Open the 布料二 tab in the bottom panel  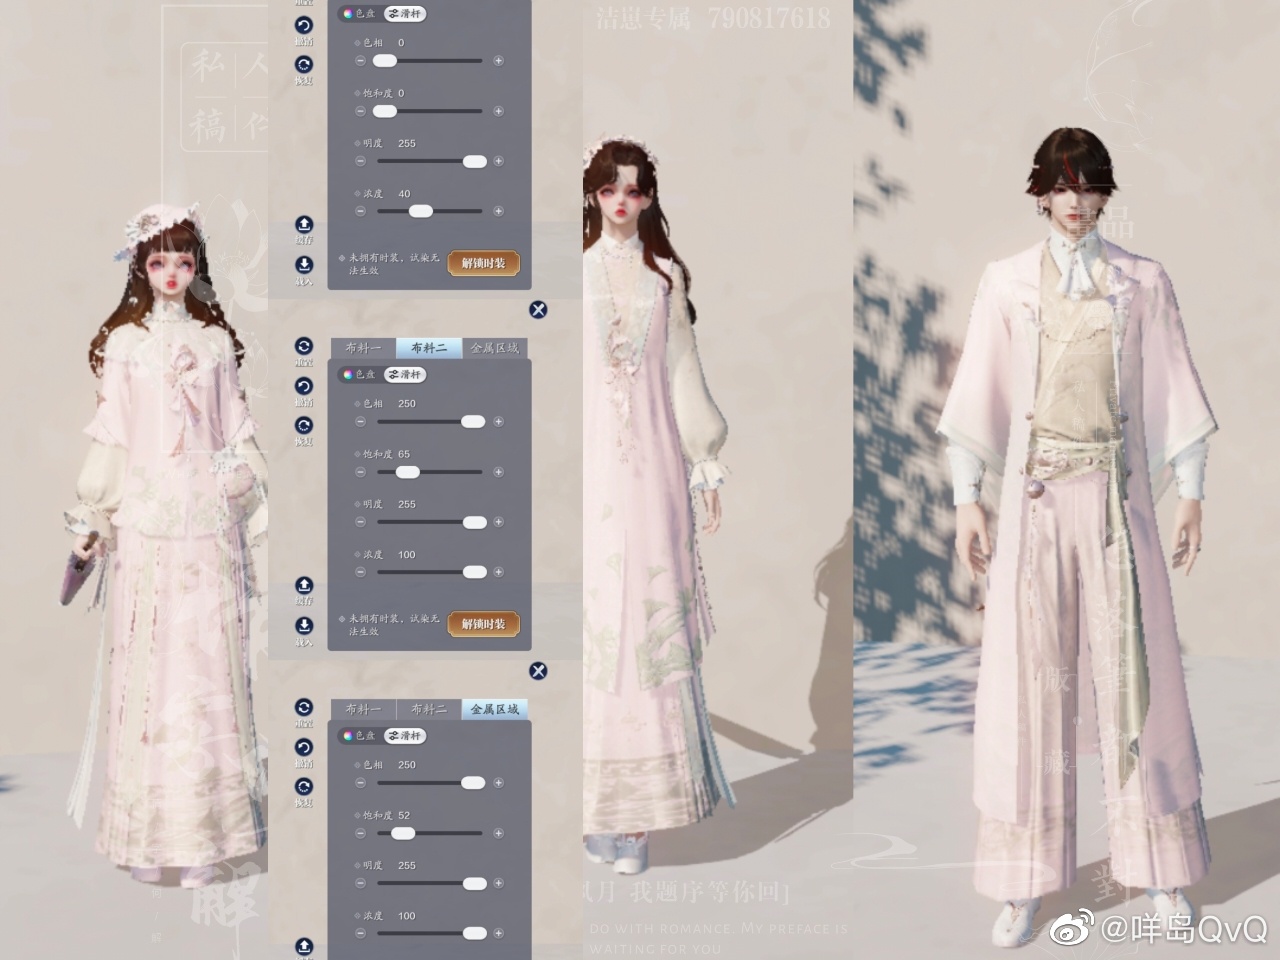point(429,709)
